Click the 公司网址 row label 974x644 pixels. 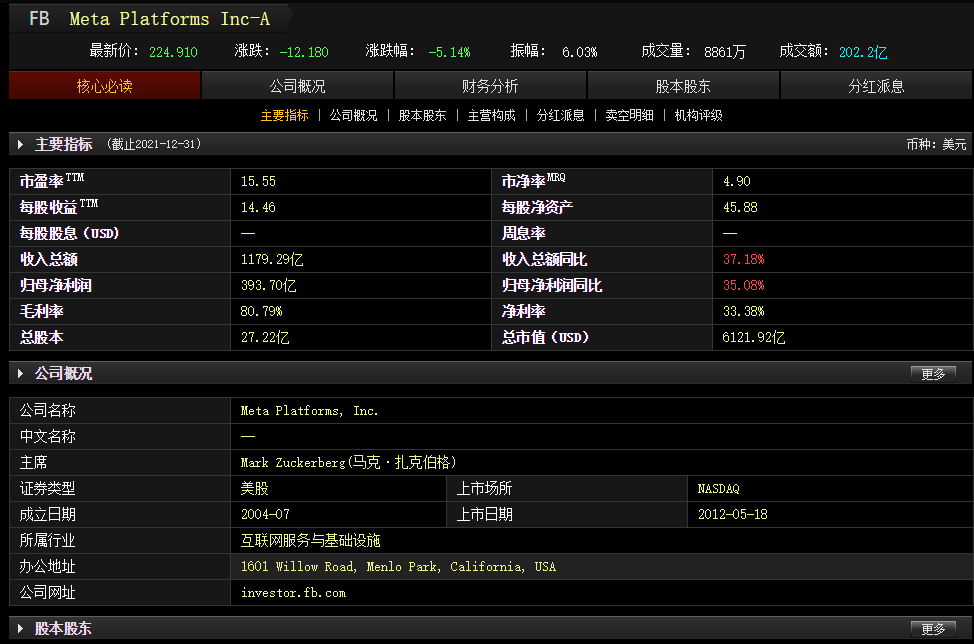point(48,593)
